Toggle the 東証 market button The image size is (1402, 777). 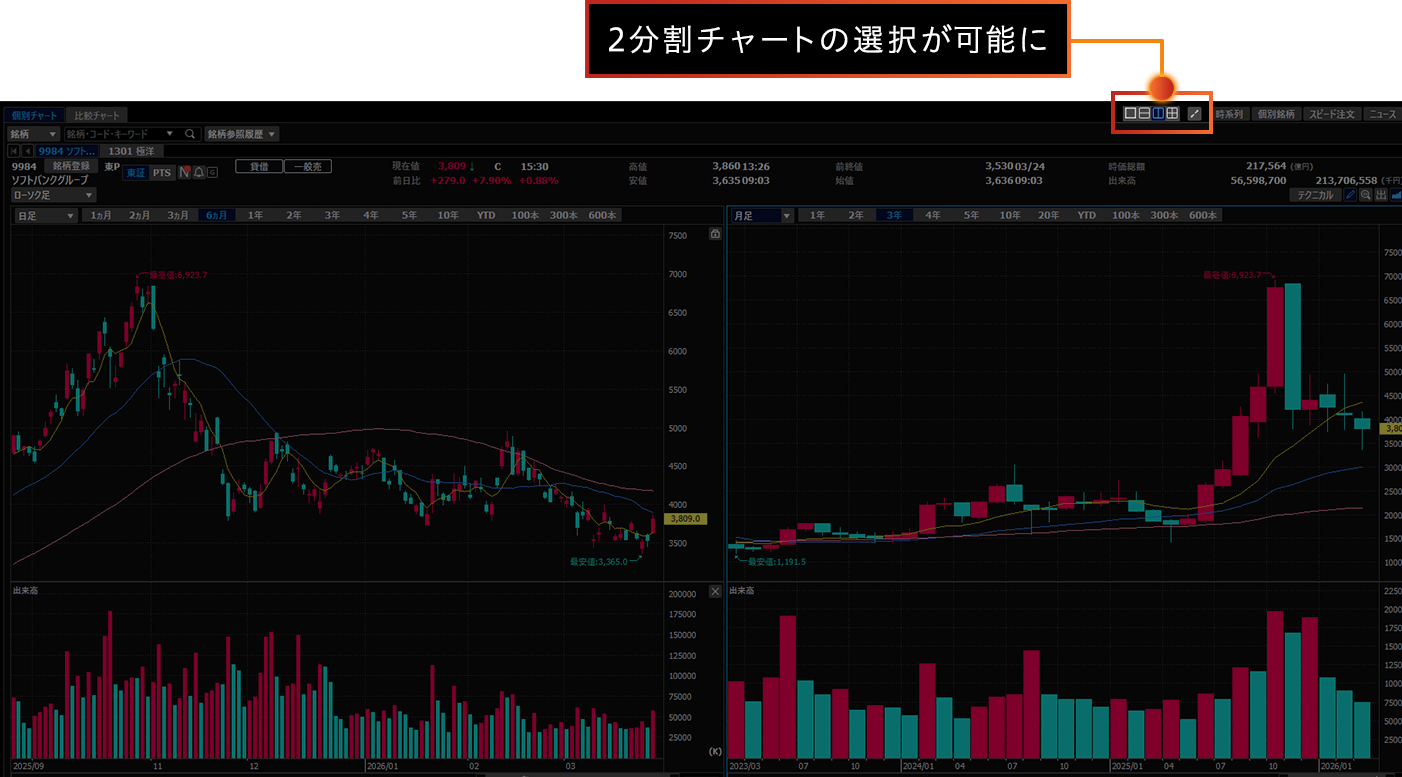click(135, 173)
